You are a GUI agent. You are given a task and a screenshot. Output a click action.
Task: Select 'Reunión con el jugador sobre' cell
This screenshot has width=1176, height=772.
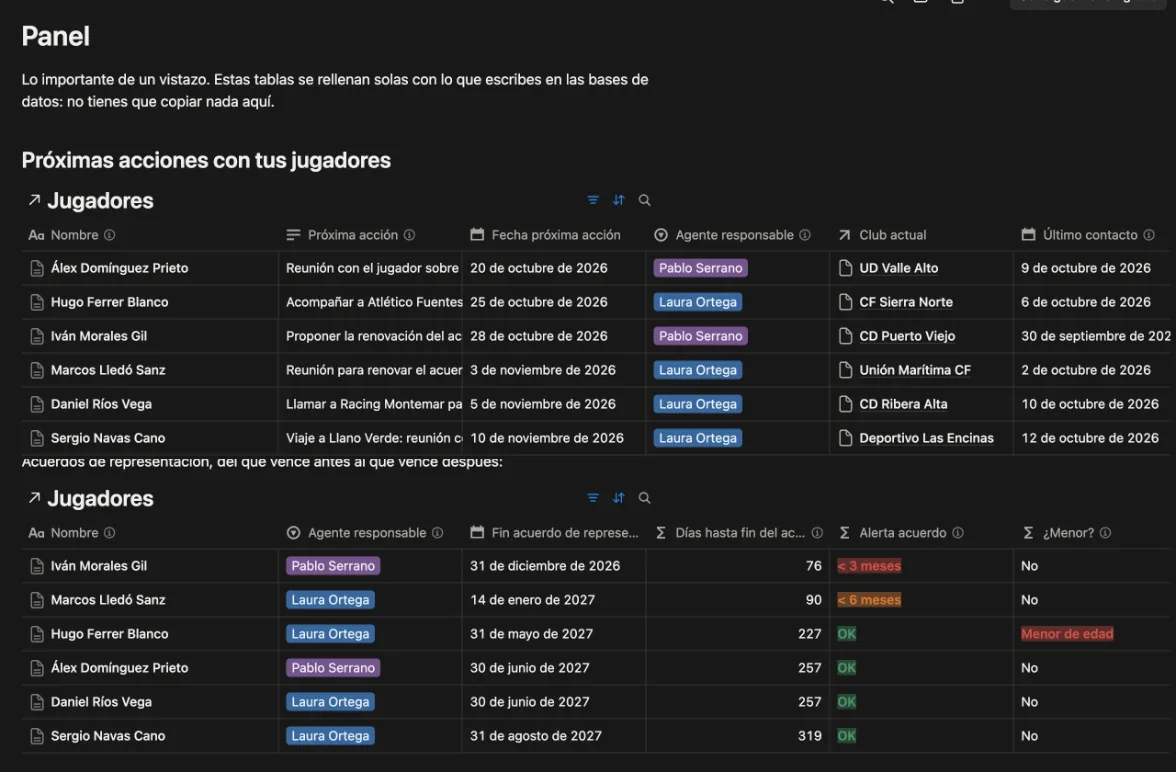pyautogui.click(x=370, y=268)
